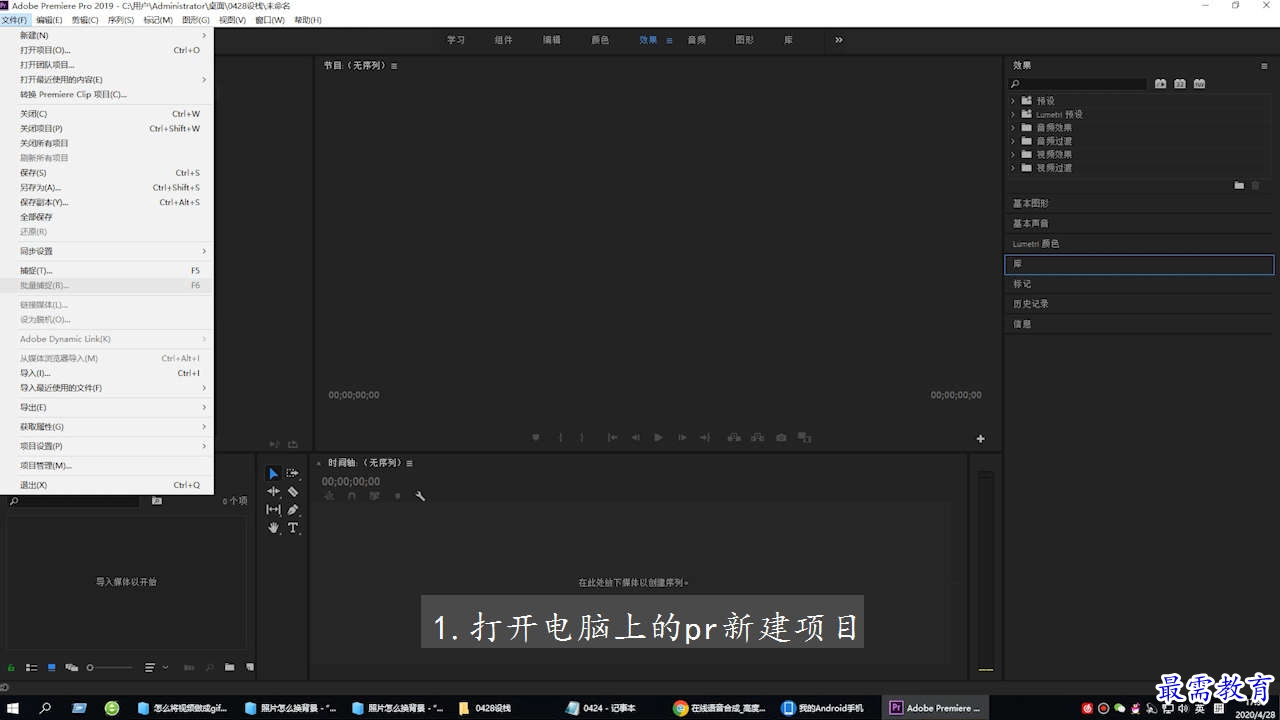Viewport: 1280px width, 720px height.
Task: Show more workspaces with double chevron
Action: [x=839, y=40]
